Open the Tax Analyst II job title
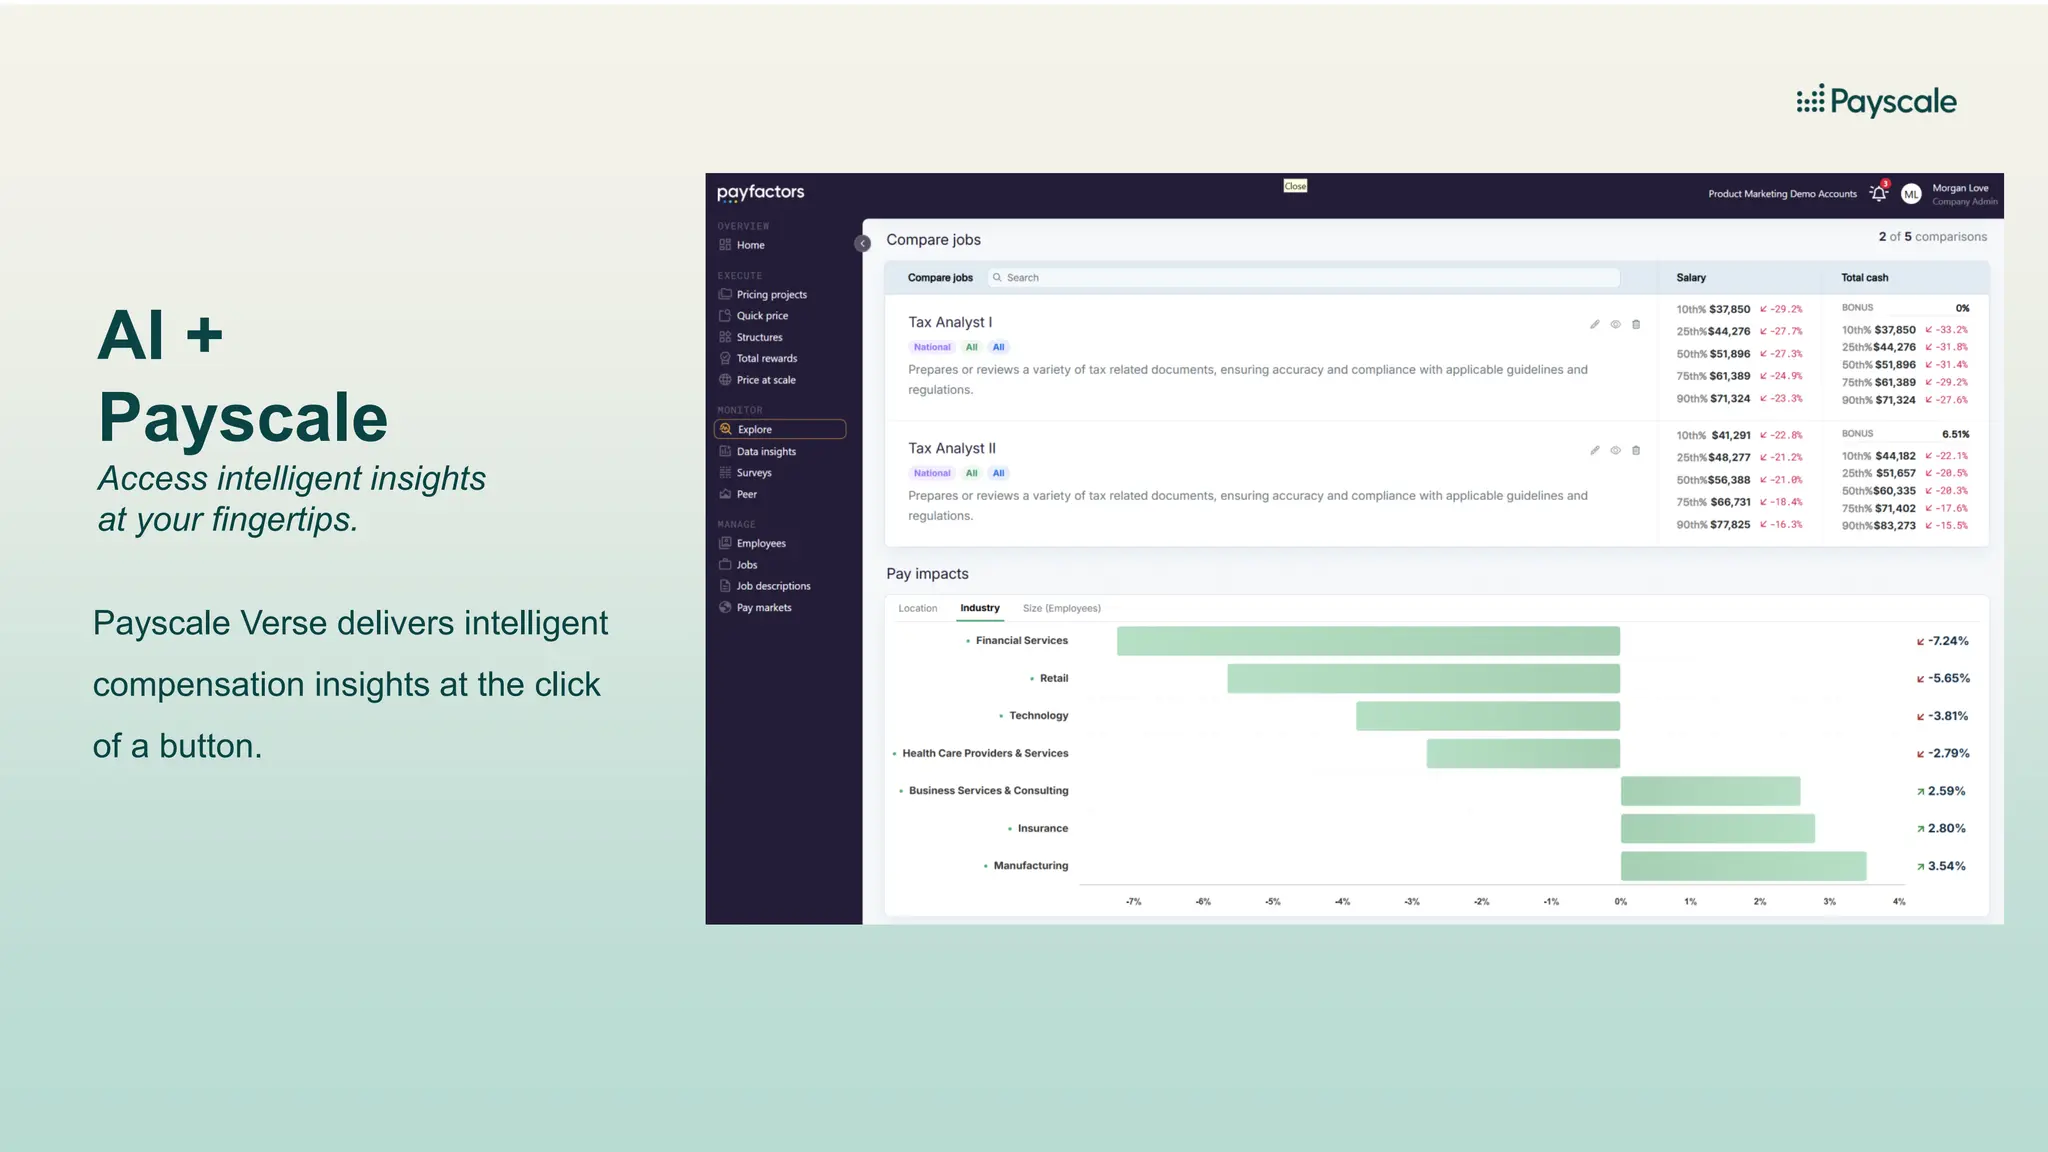Image resolution: width=2048 pixels, height=1152 pixels. pos(952,448)
